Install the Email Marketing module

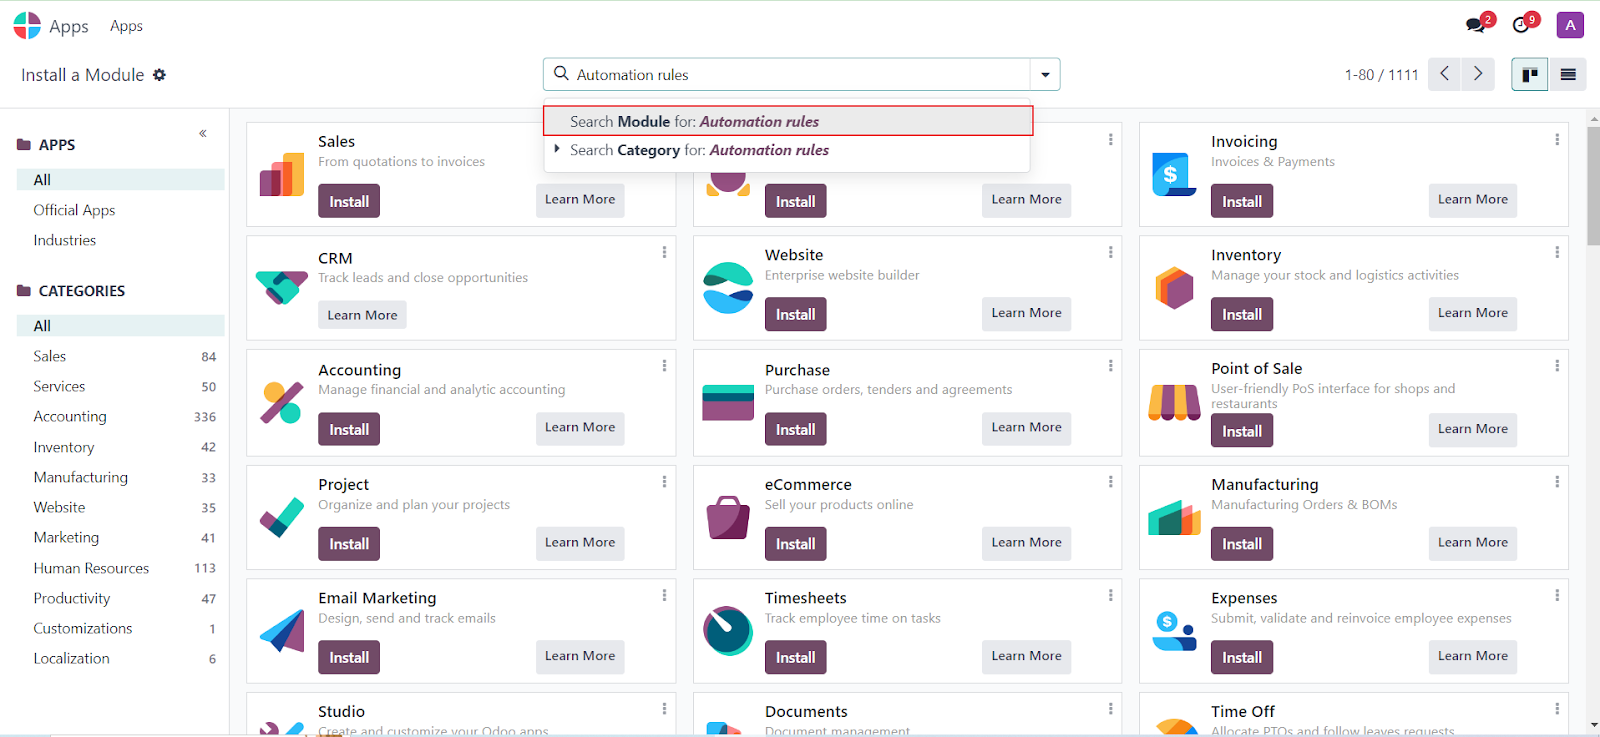click(x=349, y=657)
